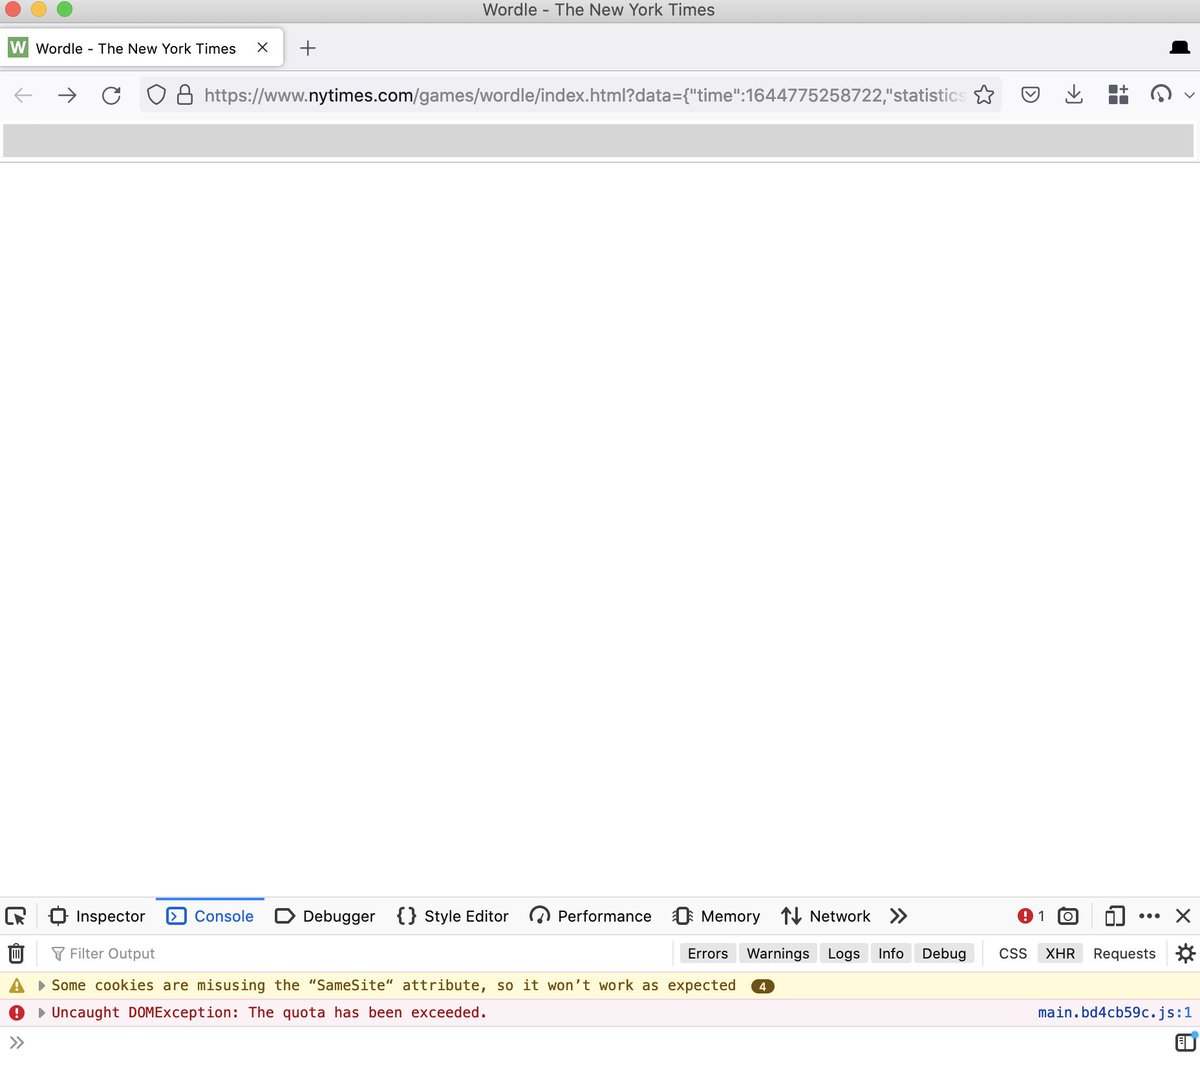The width and height of the screenshot is (1200, 1084).
Task: Open the Network panel
Action: (826, 916)
